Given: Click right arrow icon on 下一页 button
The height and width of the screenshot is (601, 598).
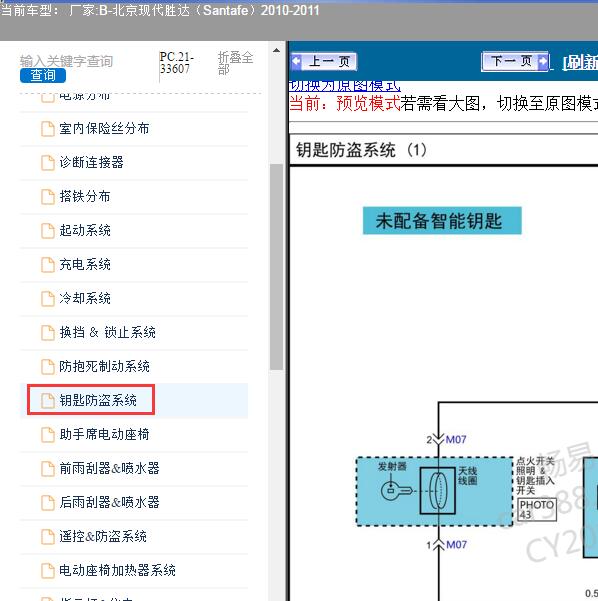Looking at the screenshot, I should click(x=543, y=61).
